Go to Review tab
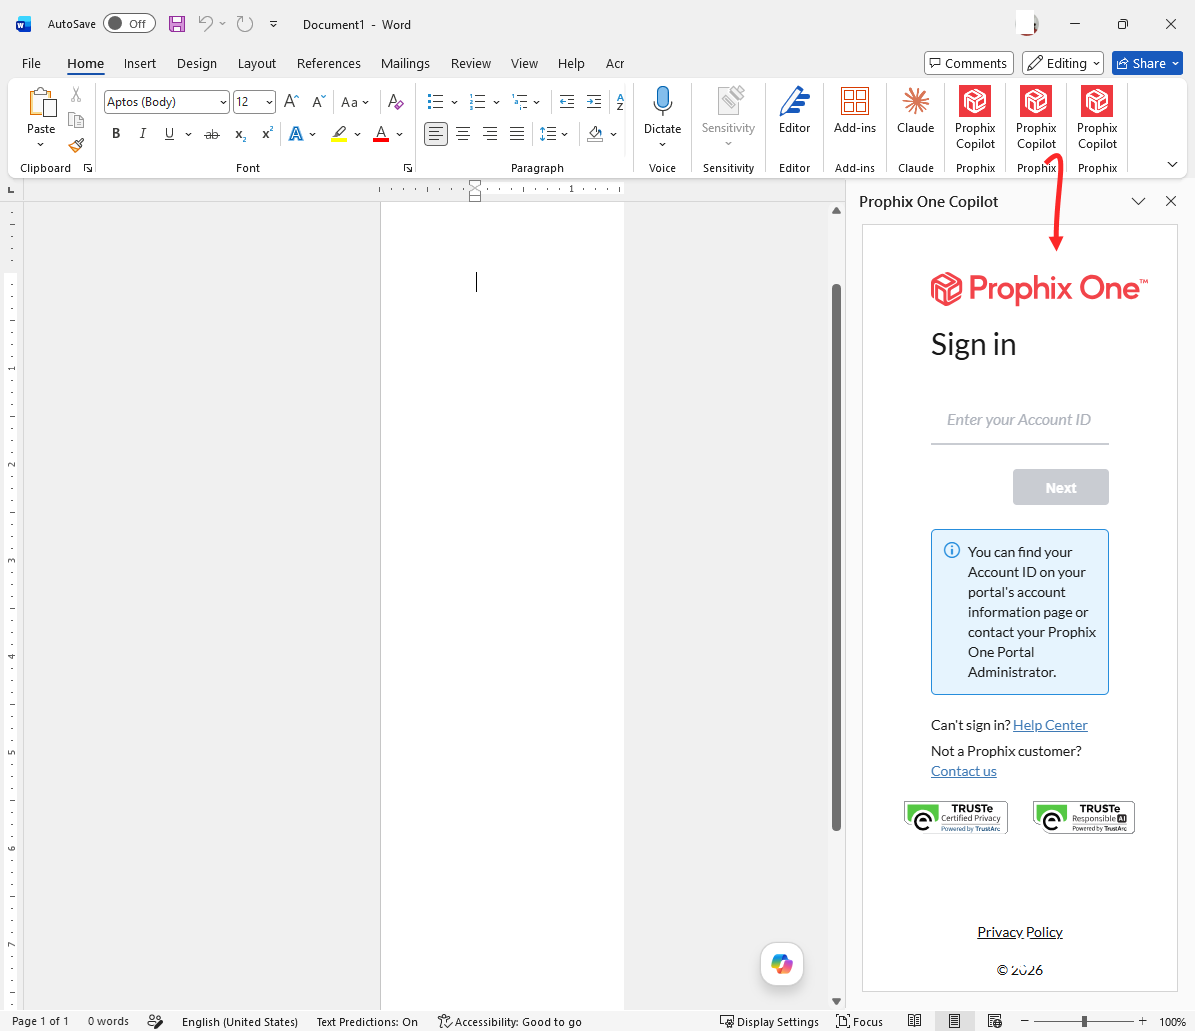 [x=470, y=63]
